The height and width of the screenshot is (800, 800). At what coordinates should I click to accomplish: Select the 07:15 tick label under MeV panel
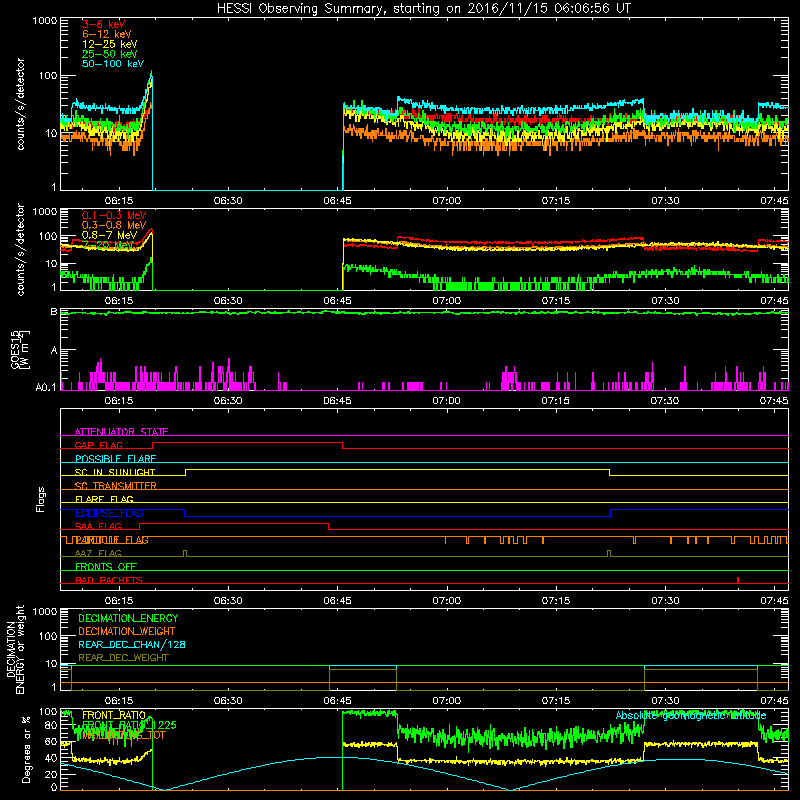coord(556,301)
